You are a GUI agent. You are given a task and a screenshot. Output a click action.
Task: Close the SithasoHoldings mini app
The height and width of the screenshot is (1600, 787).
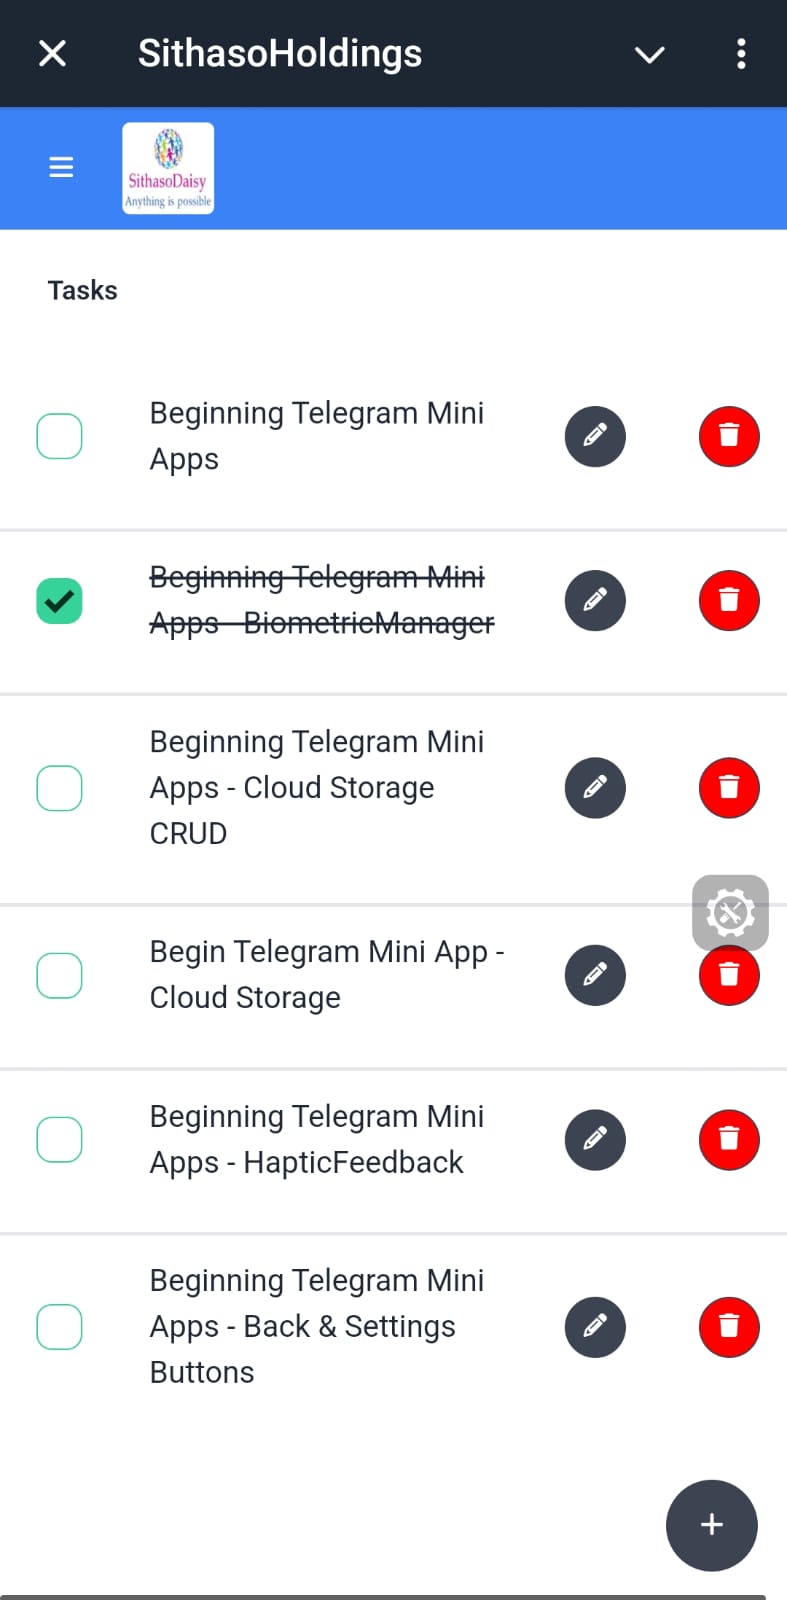click(x=52, y=54)
